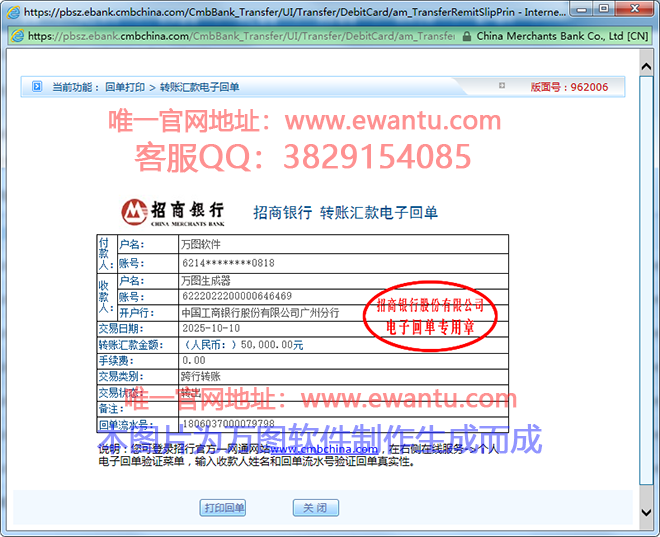This screenshot has height=537, width=660.
Task: Click receipt serial number 1806037000079798
Action: [x=229, y=423]
